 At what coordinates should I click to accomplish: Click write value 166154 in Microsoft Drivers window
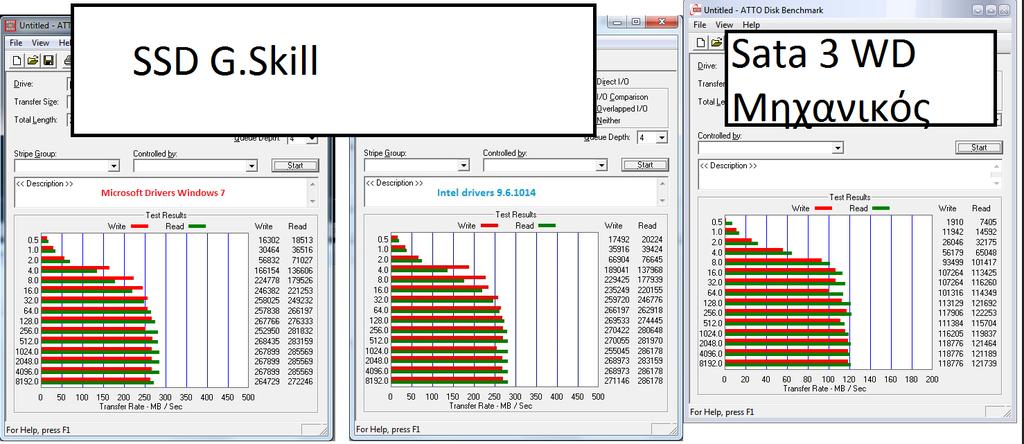[x=266, y=270]
